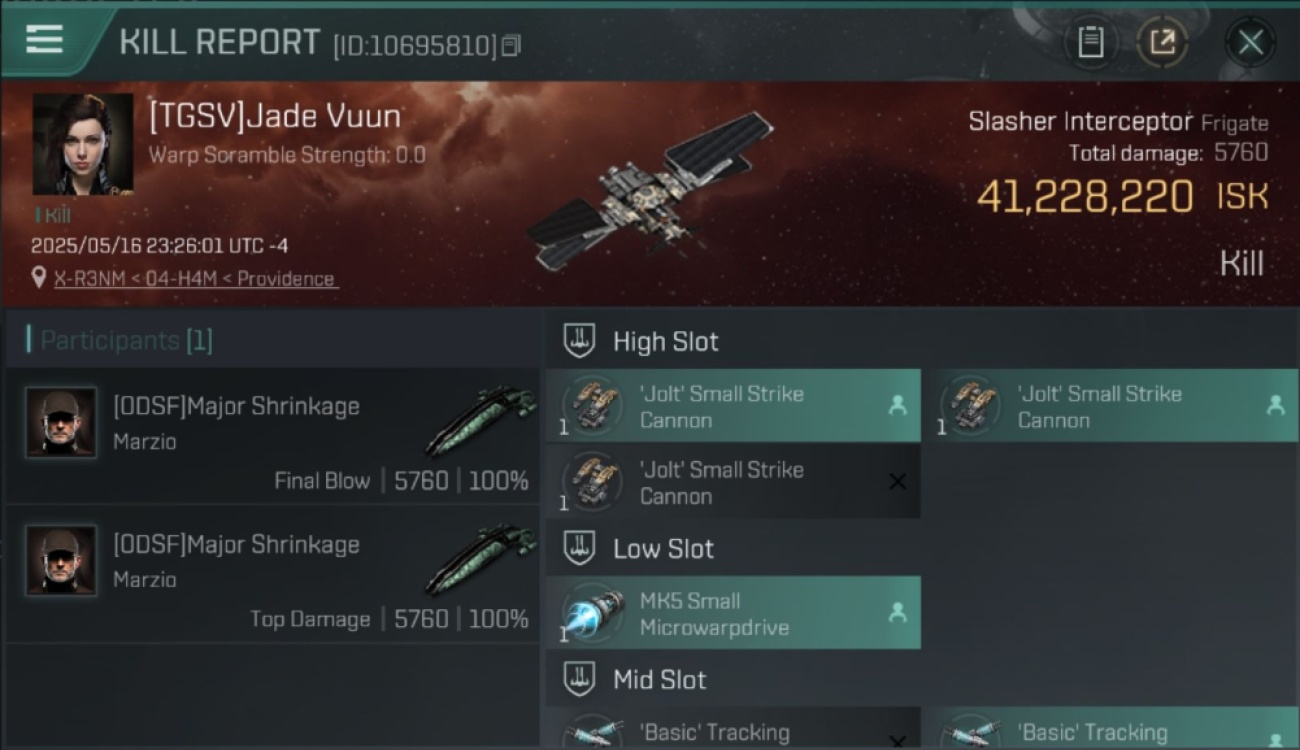Open the hamburger menu in the top-left corner

tap(44, 40)
